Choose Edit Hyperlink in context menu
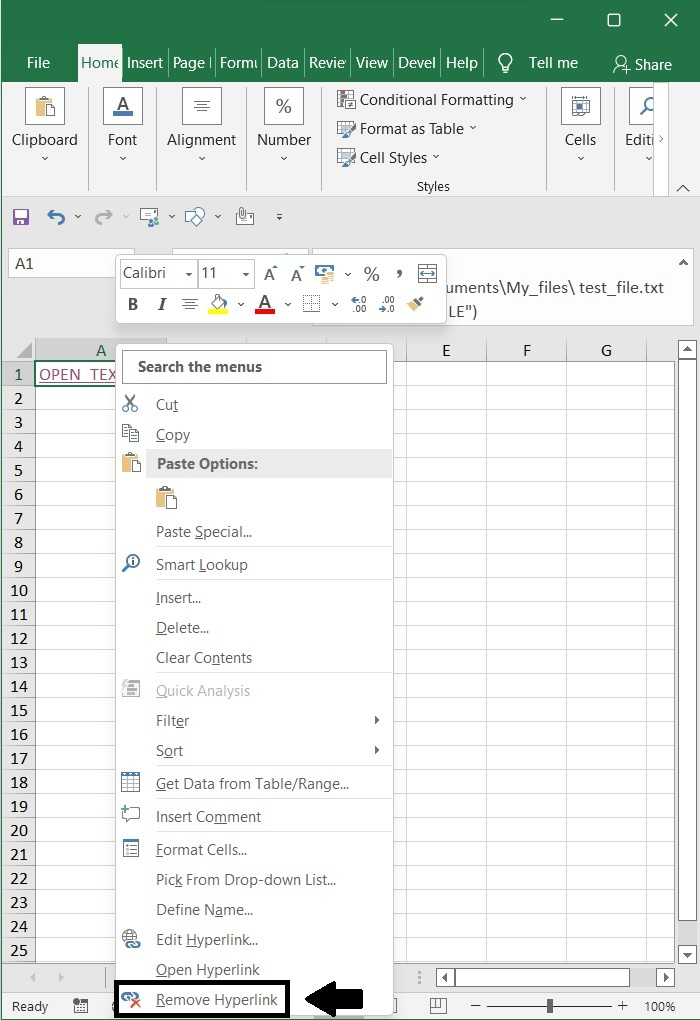This screenshot has width=700, height=1020. [x=254, y=939]
